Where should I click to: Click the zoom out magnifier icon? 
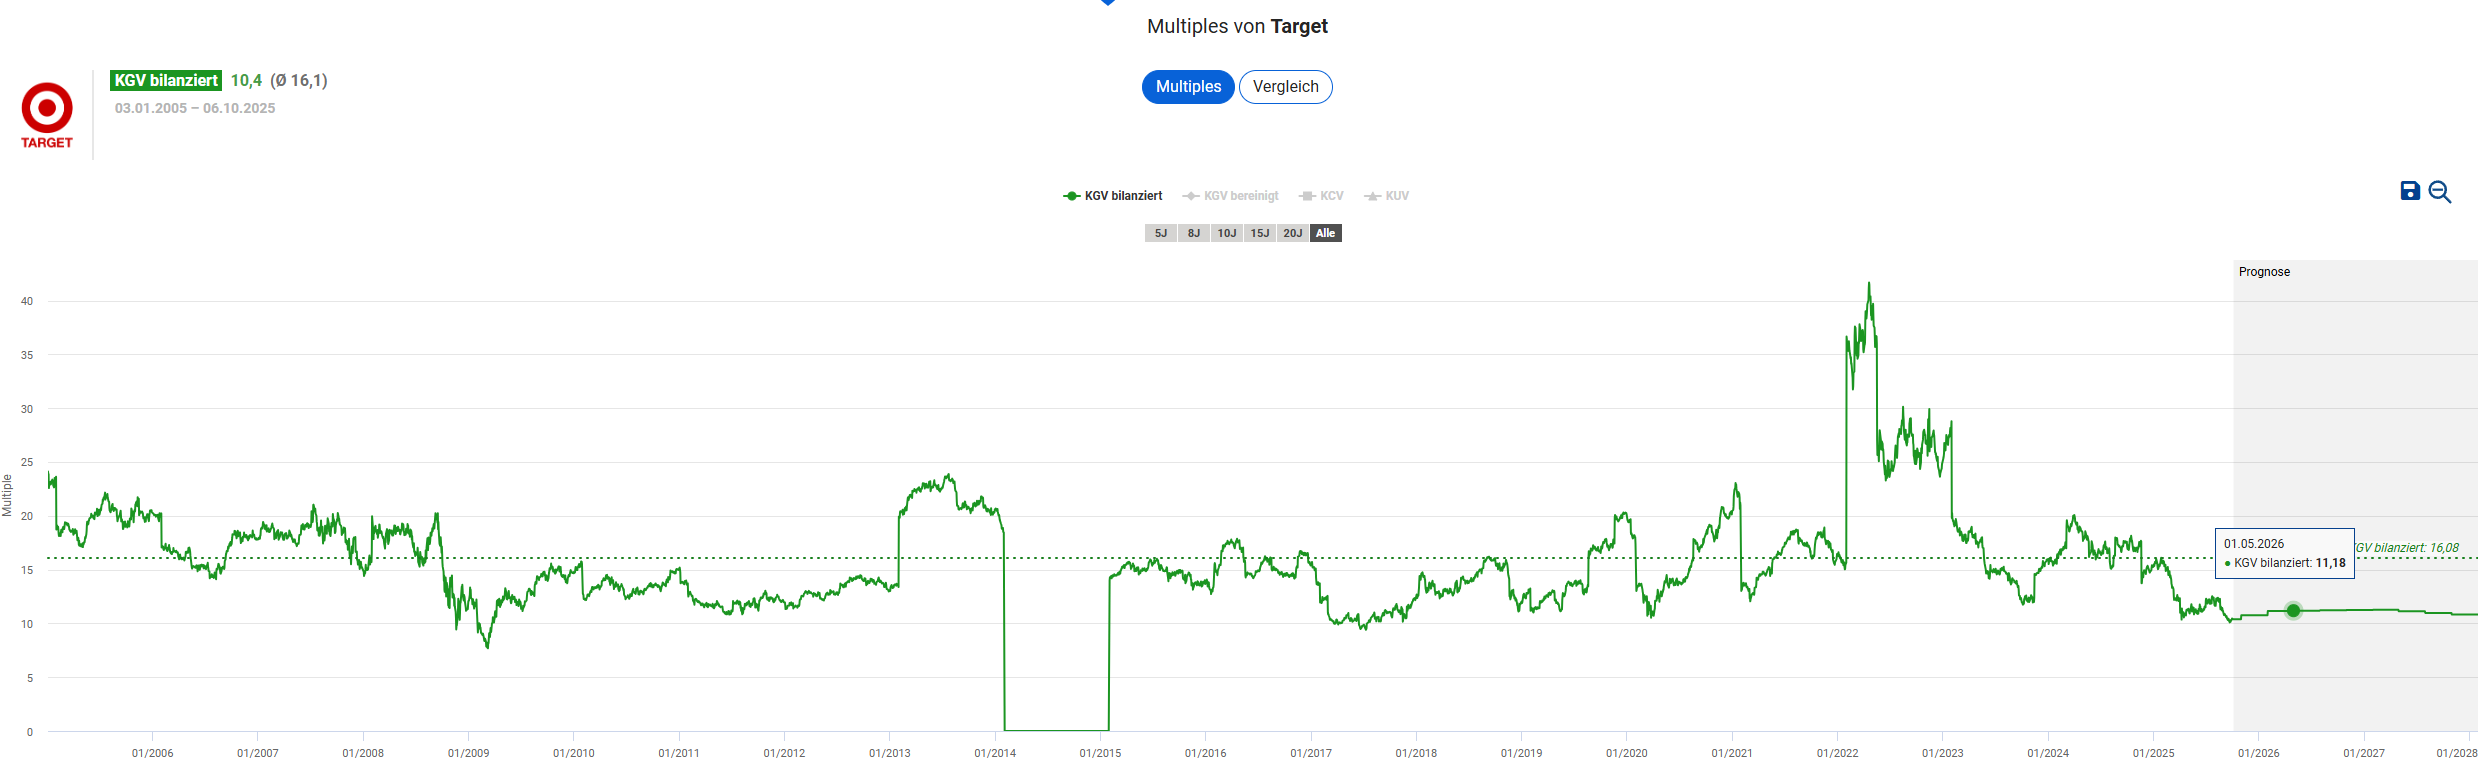click(x=2440, y=192)
